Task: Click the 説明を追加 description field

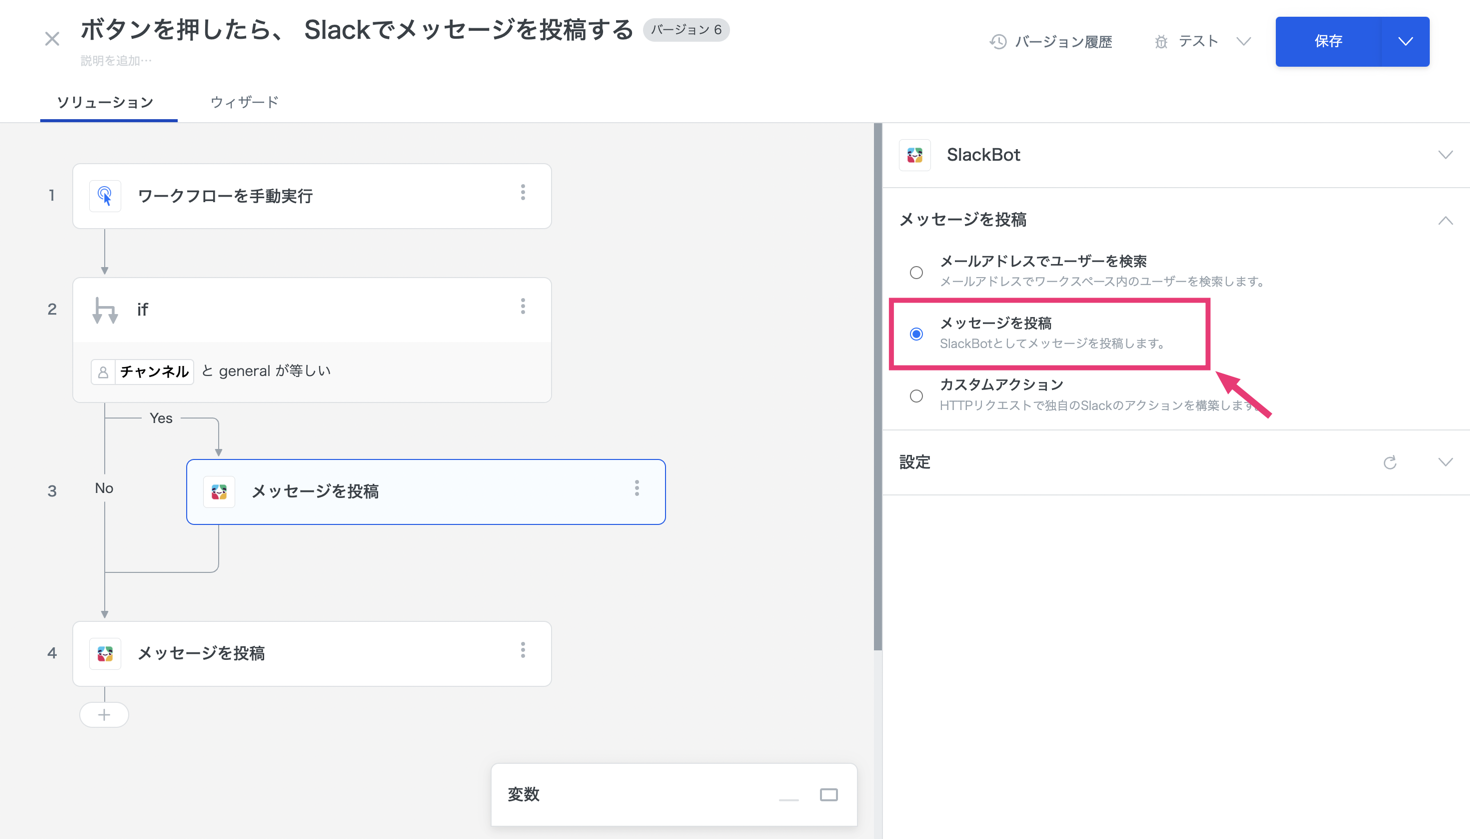Action: (x=116, y=61)
